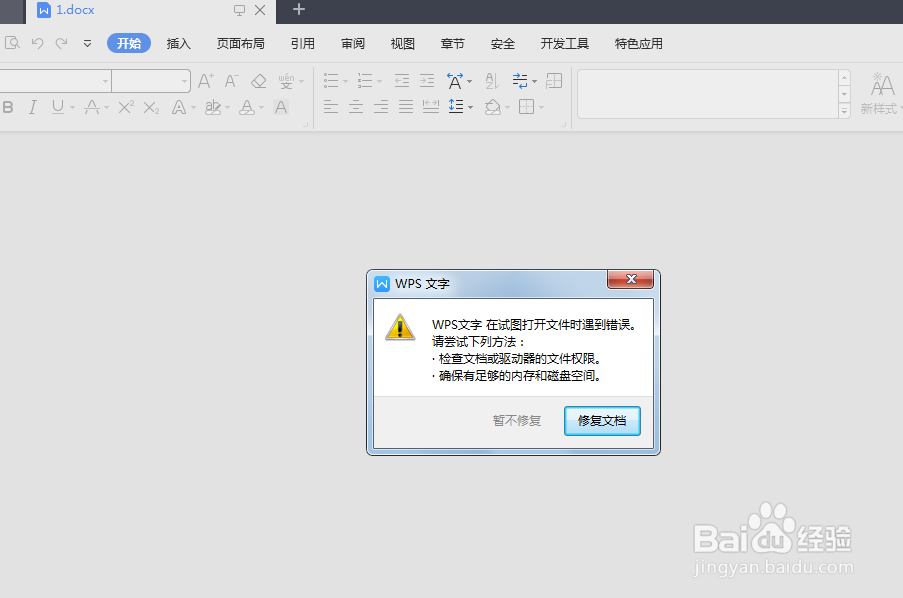The image size is (903, 598).
Task: Open the 页面布局 tab
Action: 241,43
